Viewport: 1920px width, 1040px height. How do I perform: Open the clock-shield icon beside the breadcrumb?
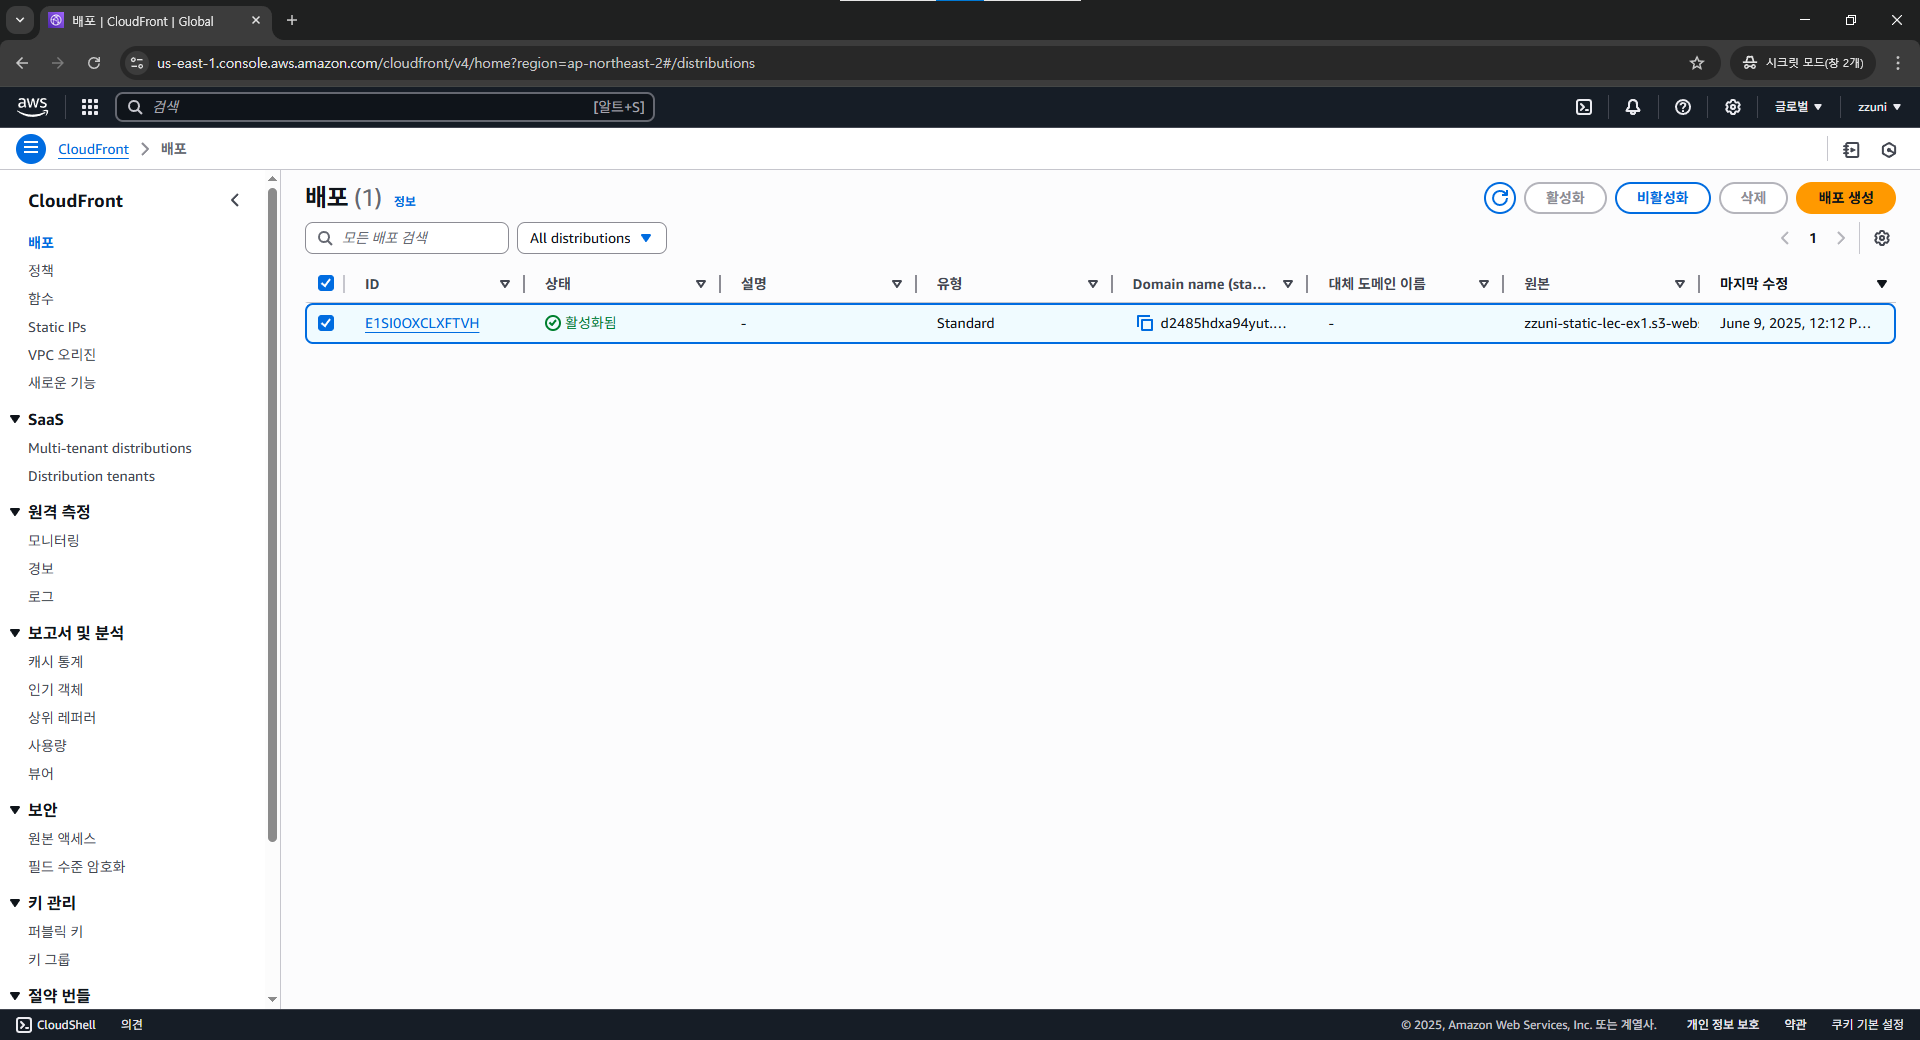tap(1889, 150)
